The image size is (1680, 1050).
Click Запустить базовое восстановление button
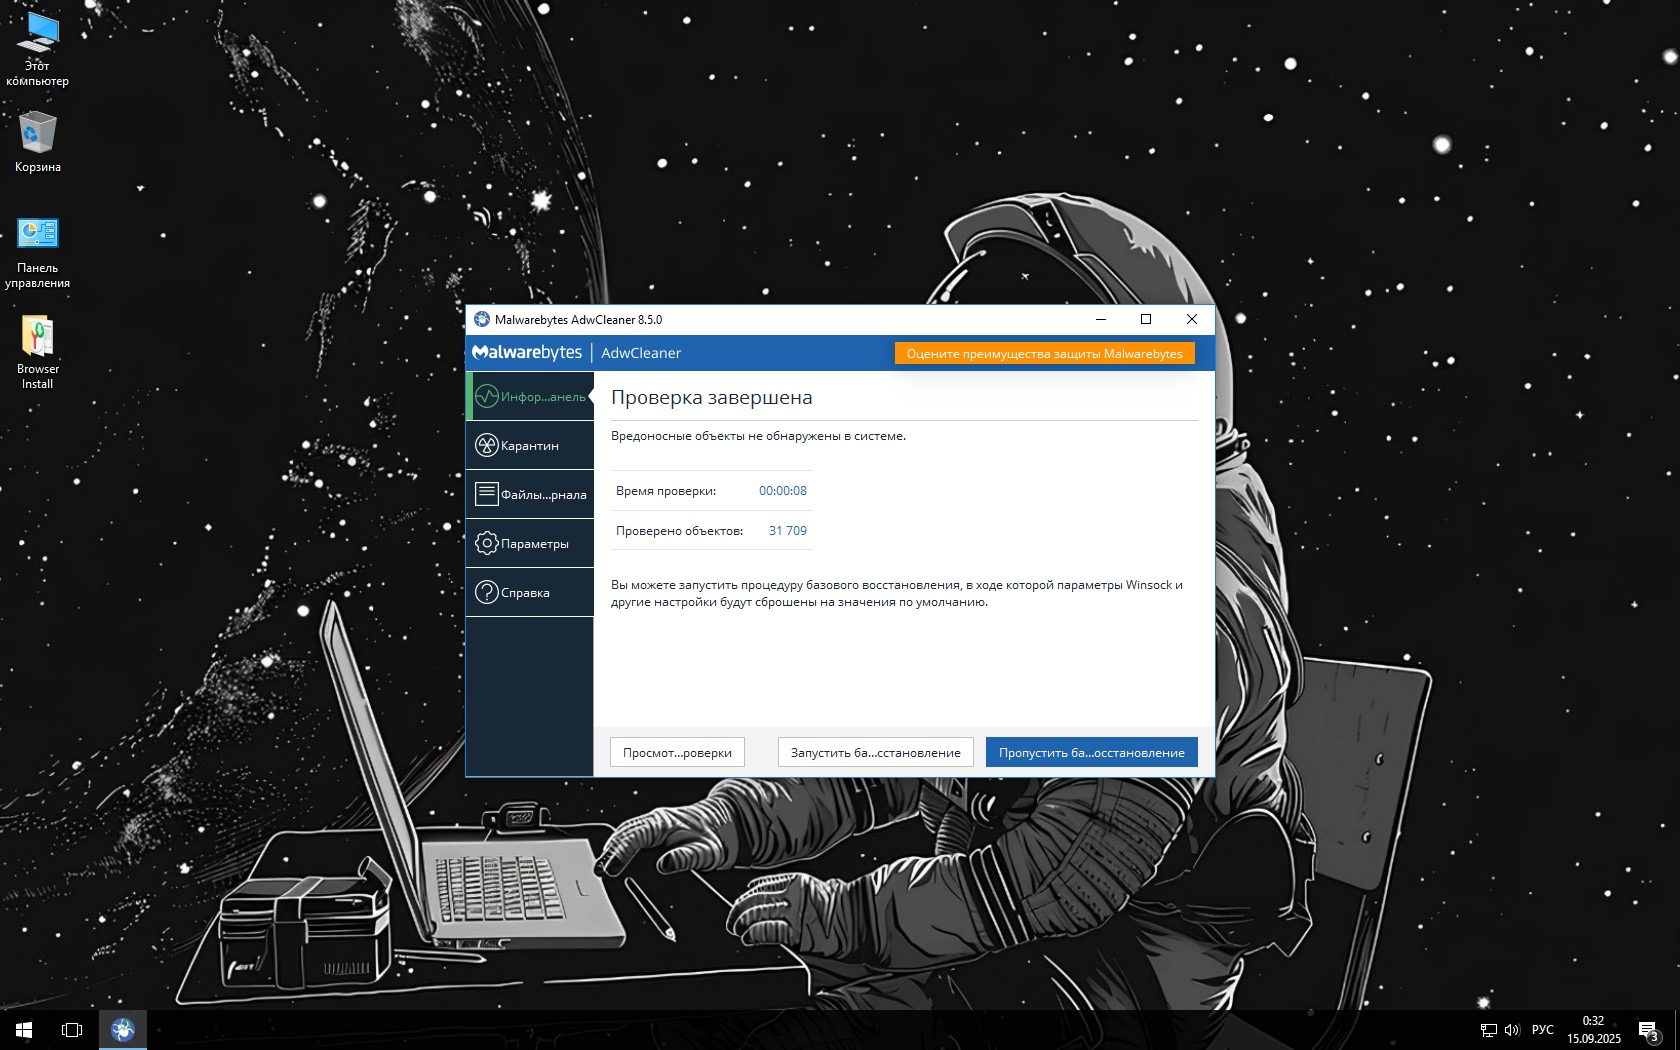pyautogui.click(x=876, y=753)
